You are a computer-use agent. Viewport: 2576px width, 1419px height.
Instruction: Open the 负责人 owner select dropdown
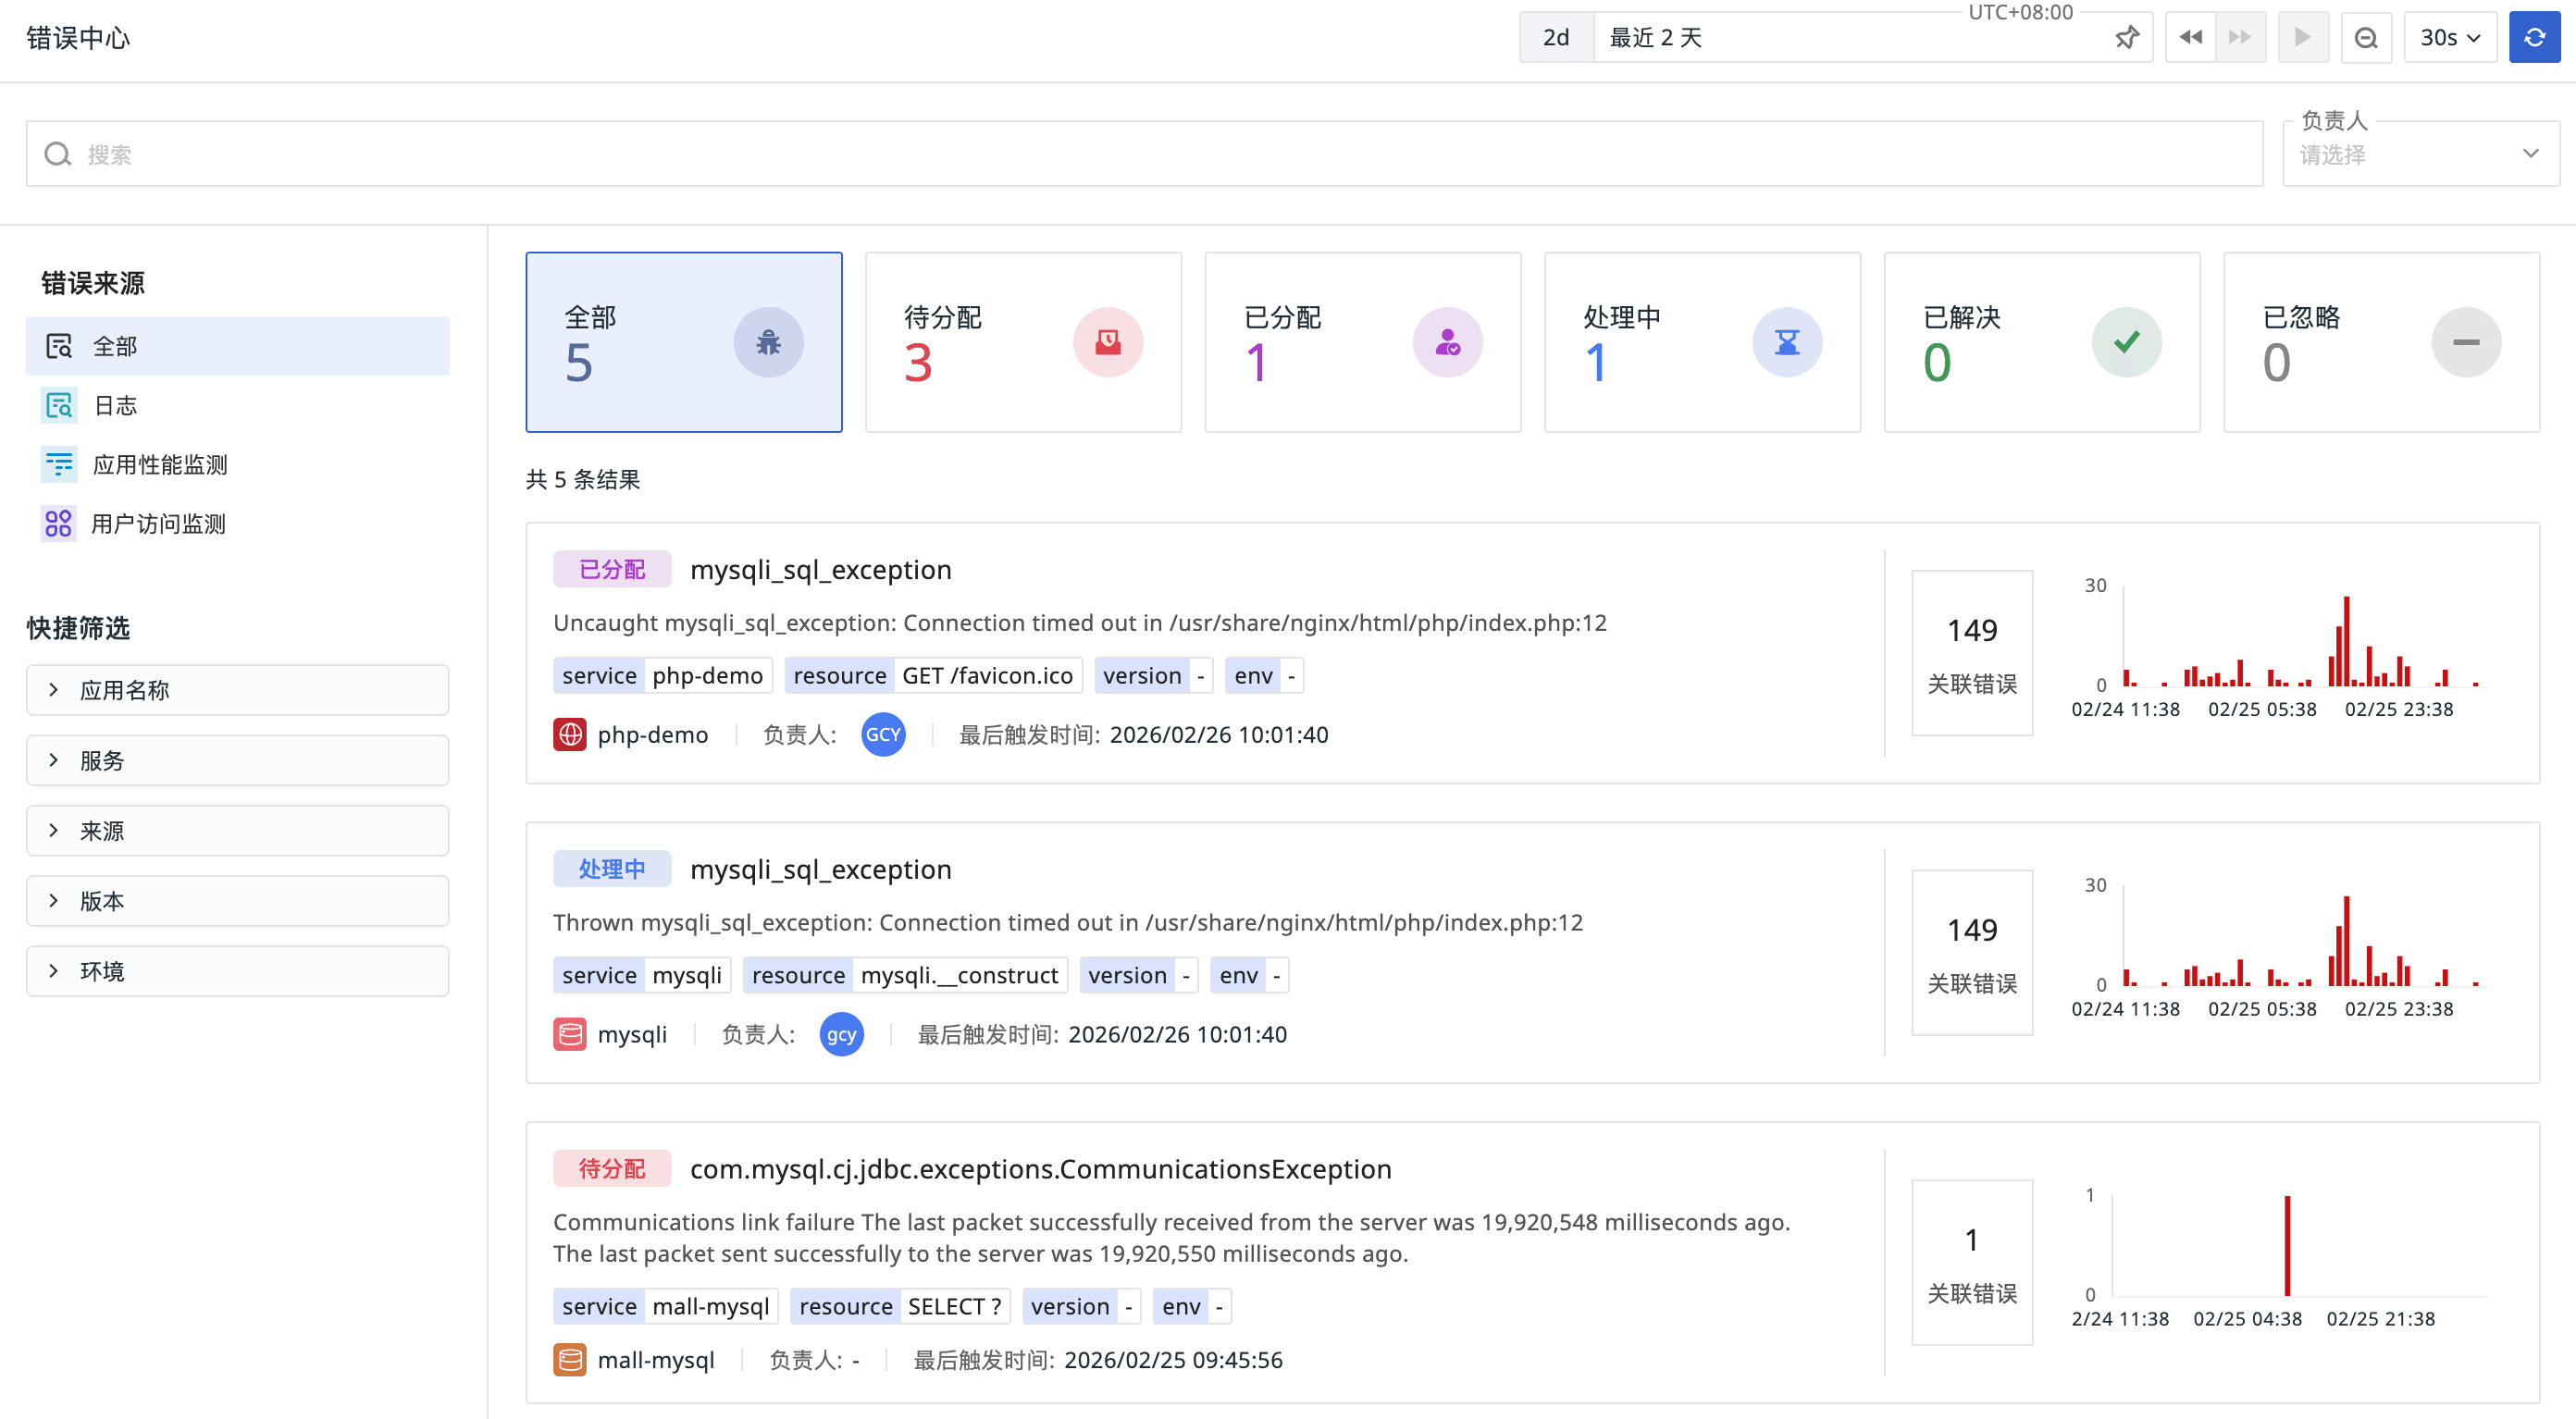tap(2420, 155)
